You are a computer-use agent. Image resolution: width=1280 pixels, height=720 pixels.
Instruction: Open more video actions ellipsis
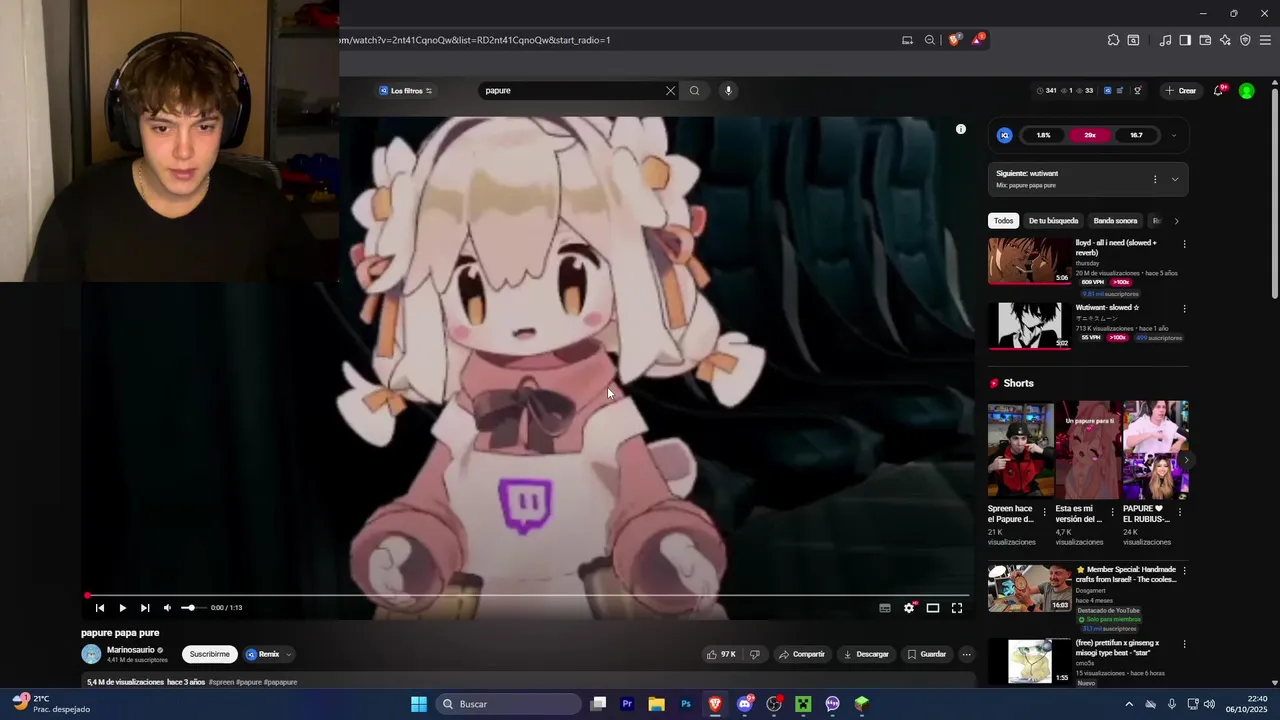pyautogui.click(x=966, y=654)
